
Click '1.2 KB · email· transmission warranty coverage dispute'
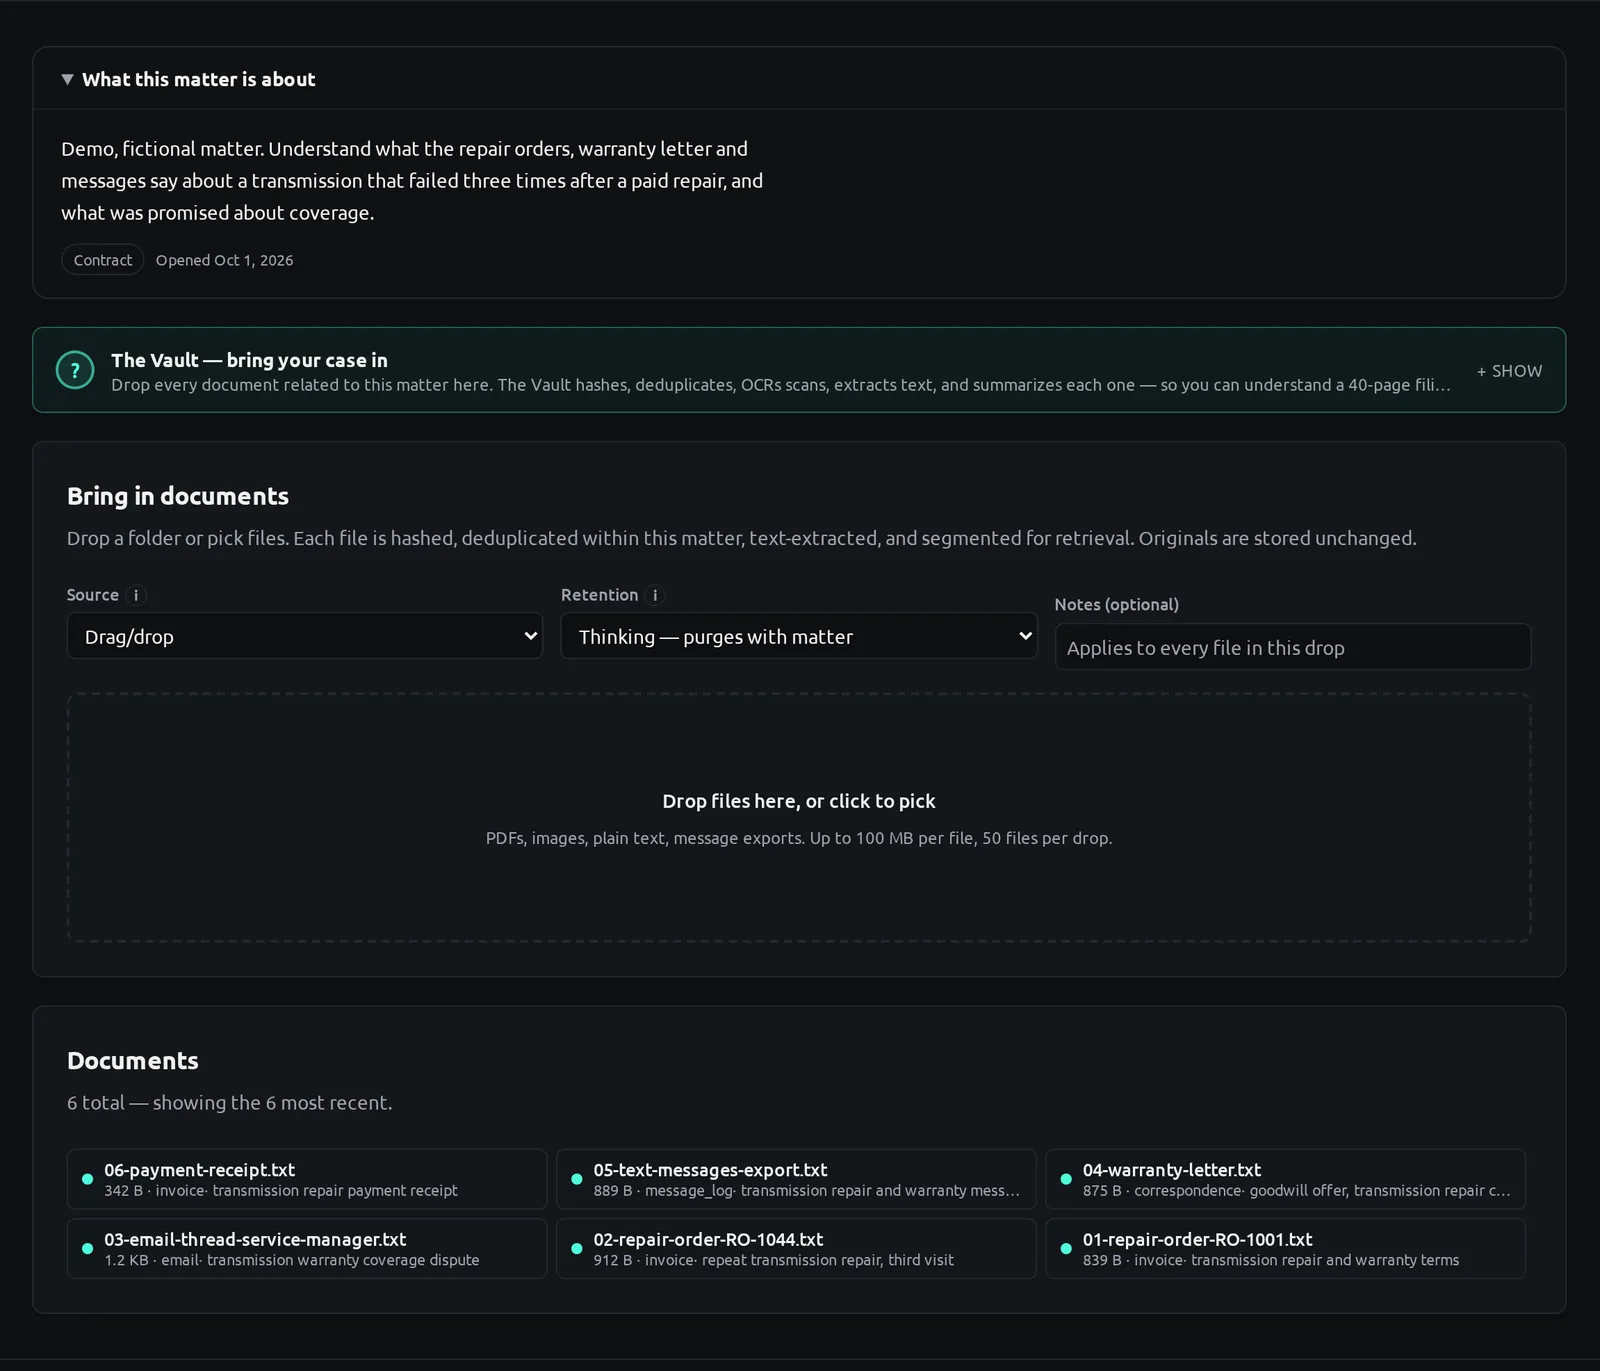[292, 1260]
